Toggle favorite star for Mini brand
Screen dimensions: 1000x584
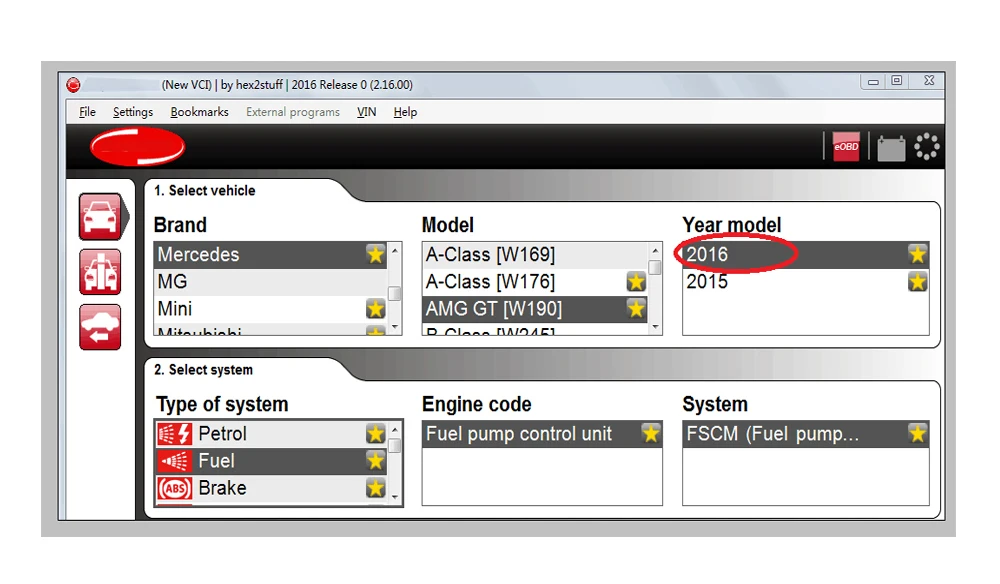pos(376,309)
